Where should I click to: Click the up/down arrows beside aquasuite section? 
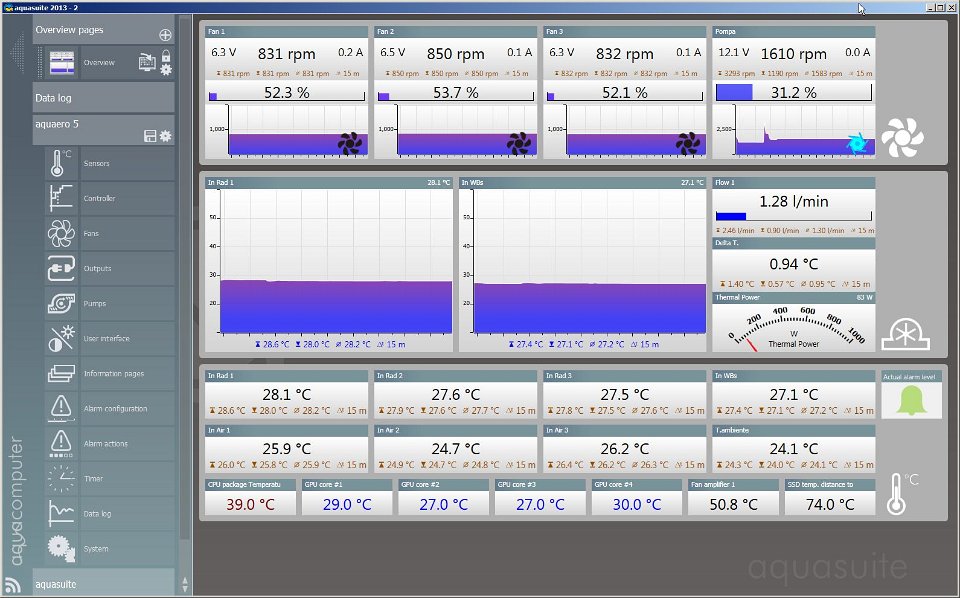point(185,584)
